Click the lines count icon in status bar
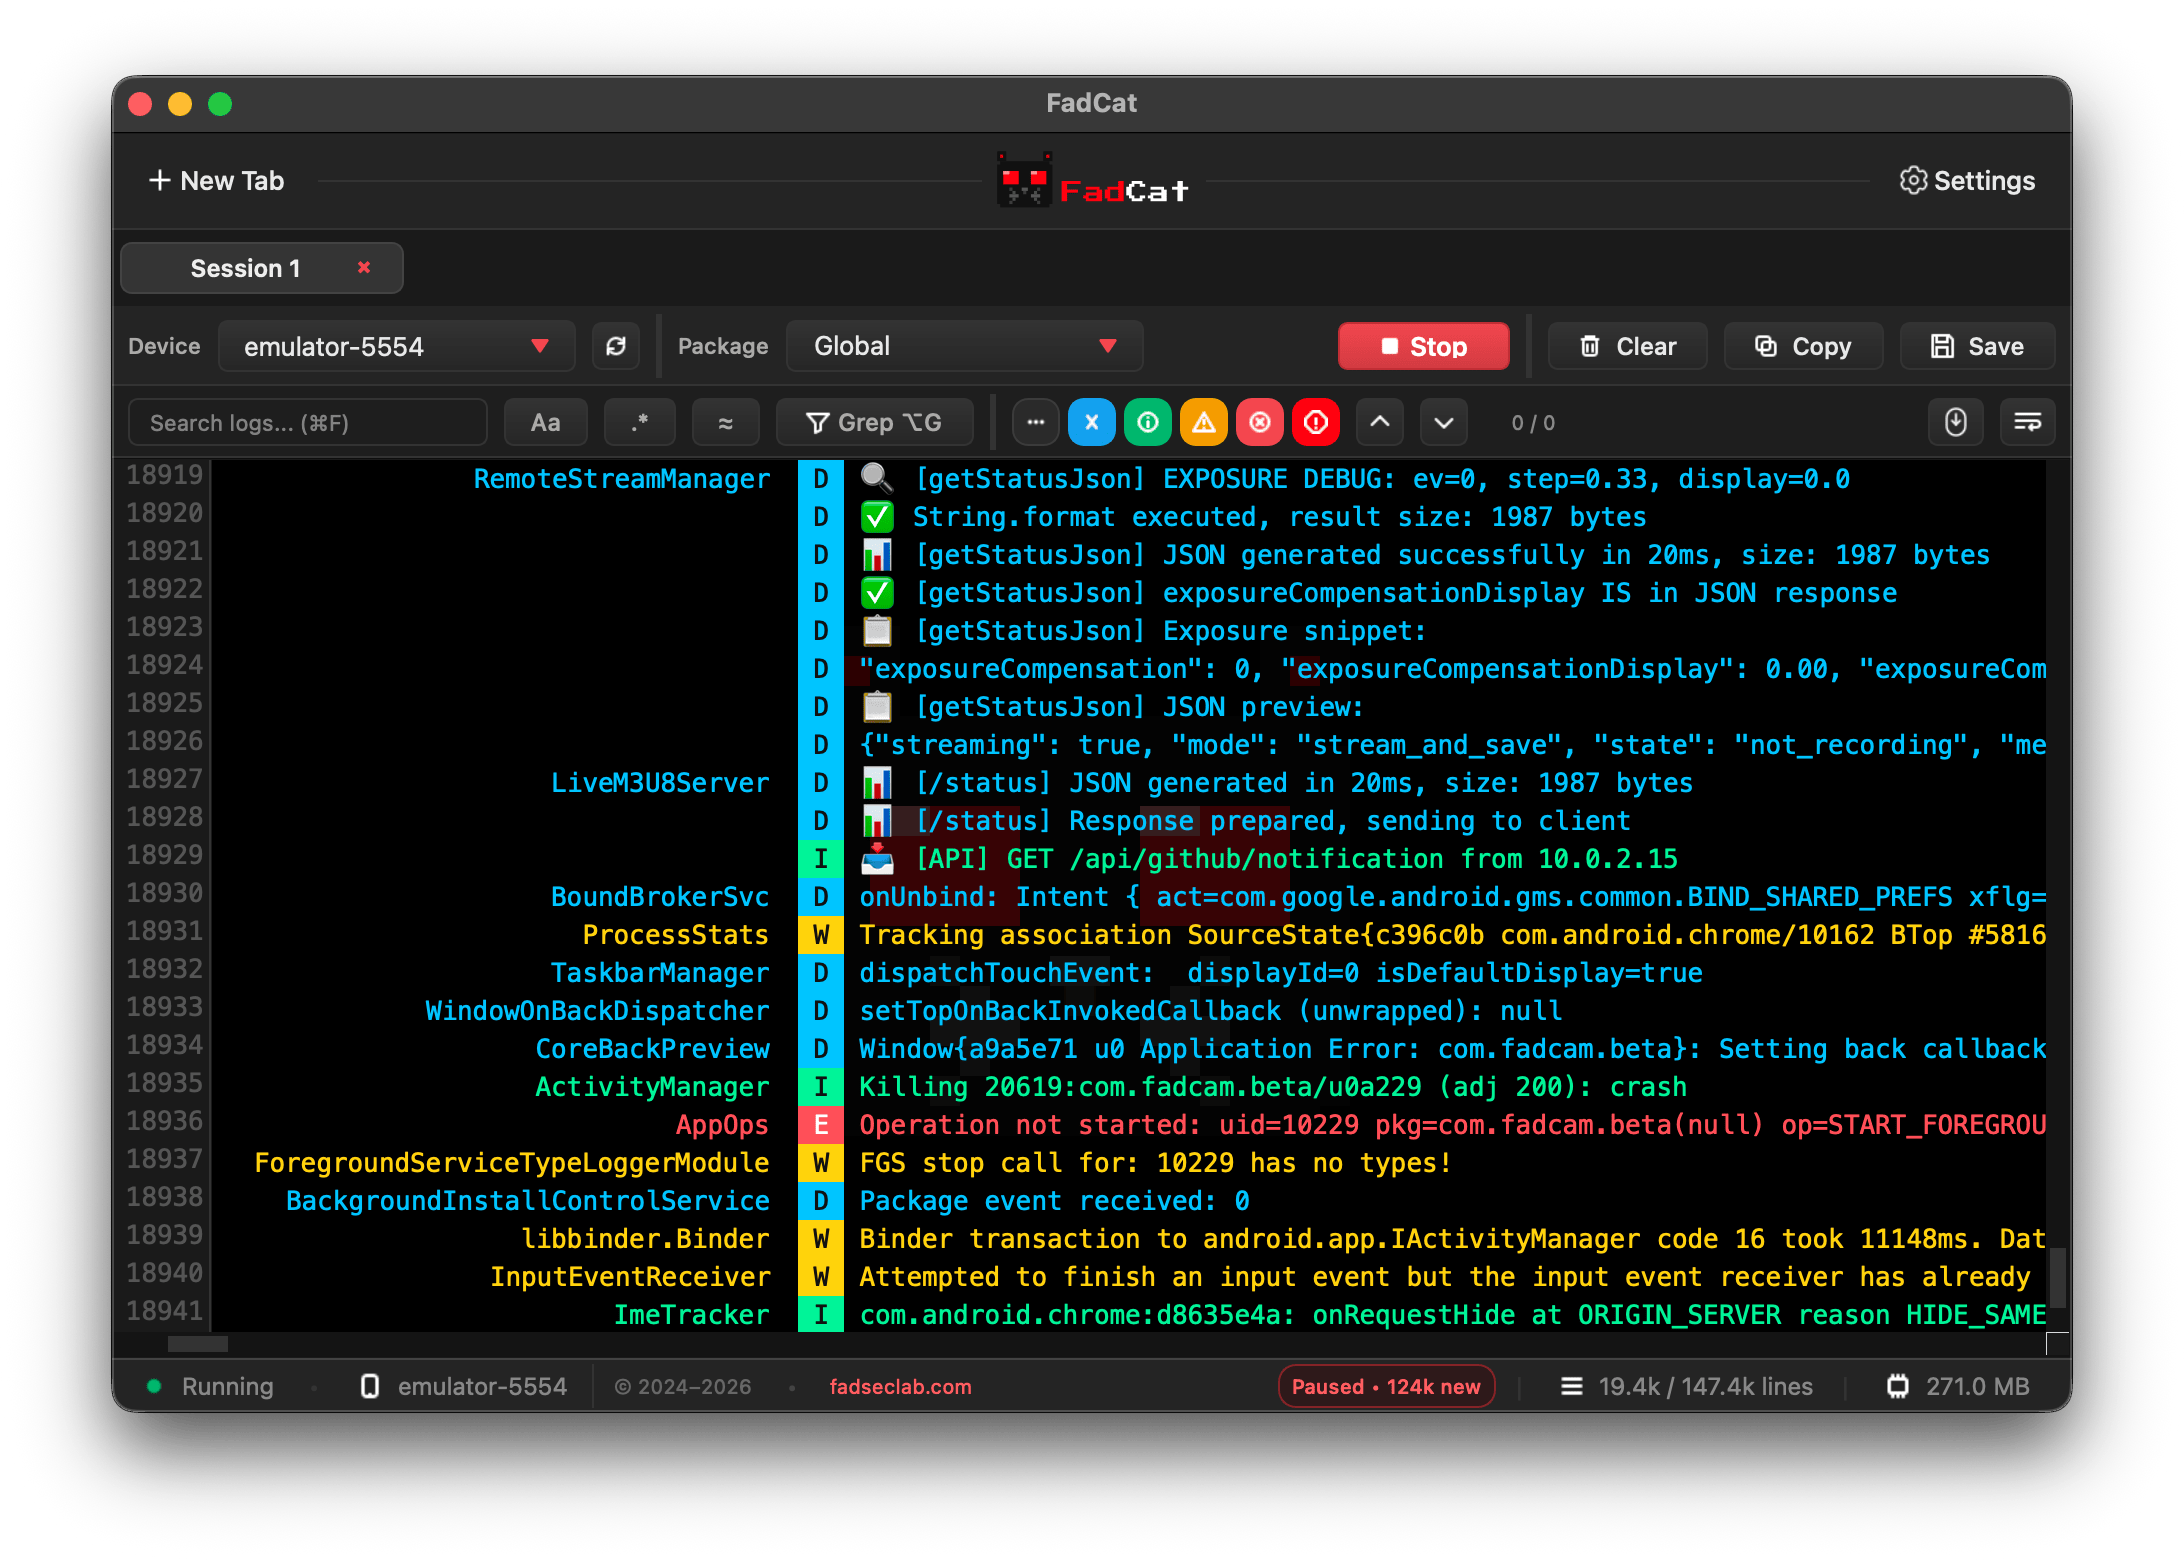 click(1572, 1387)
